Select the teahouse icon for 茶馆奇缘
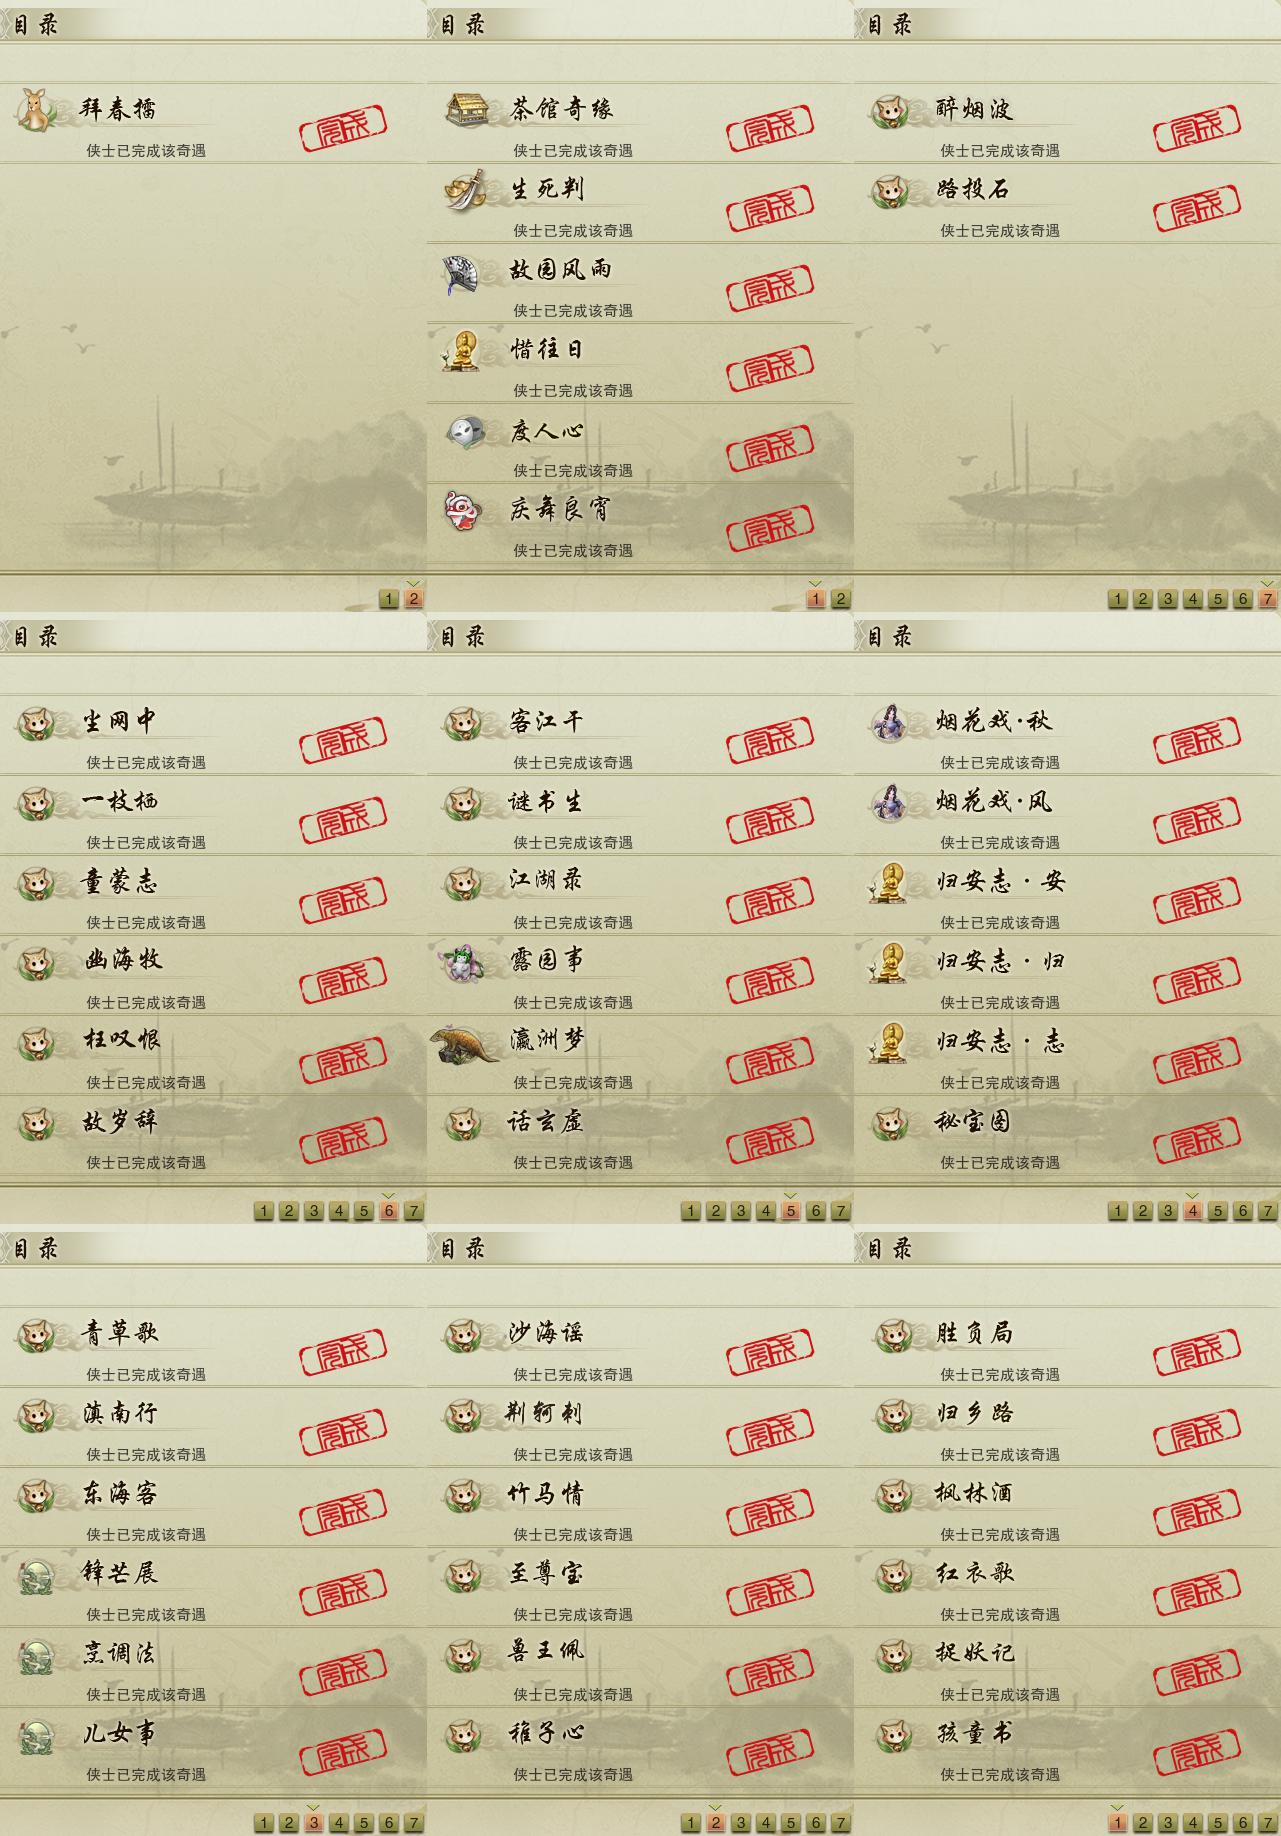Viewport: 1281px width, 1836px height. click(466, 109)
